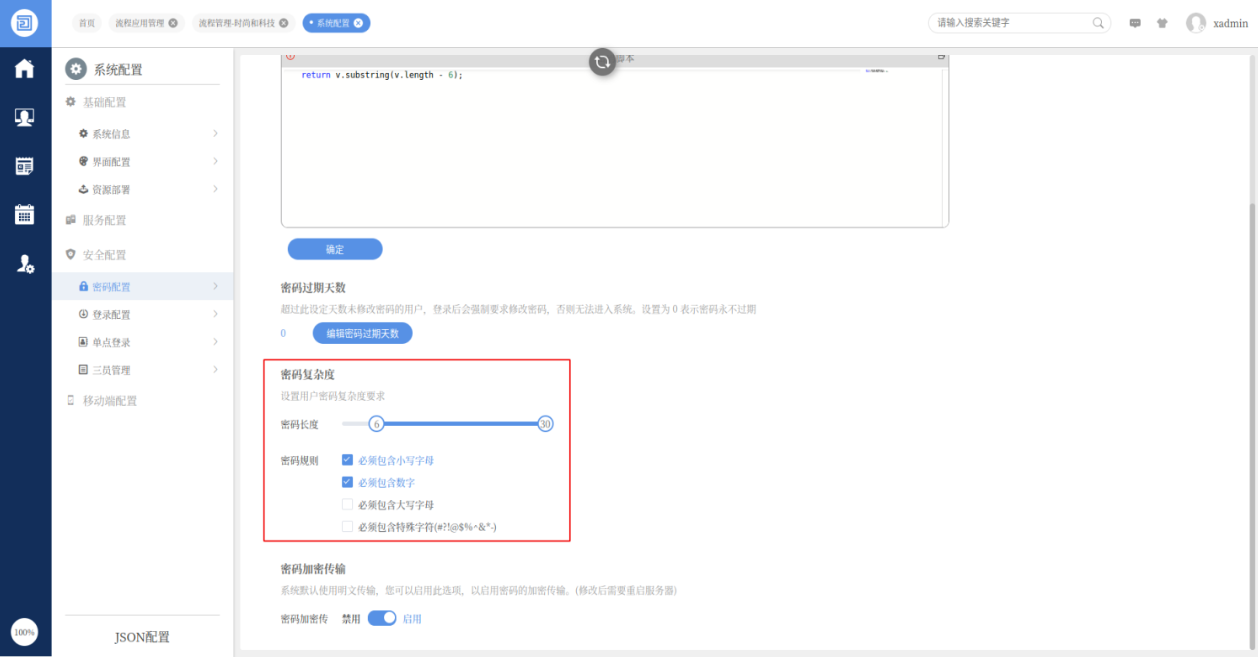Screen dimensions: 1258x657
Task: Open the messages chat bubble icon
Action: click(1135, 23)
